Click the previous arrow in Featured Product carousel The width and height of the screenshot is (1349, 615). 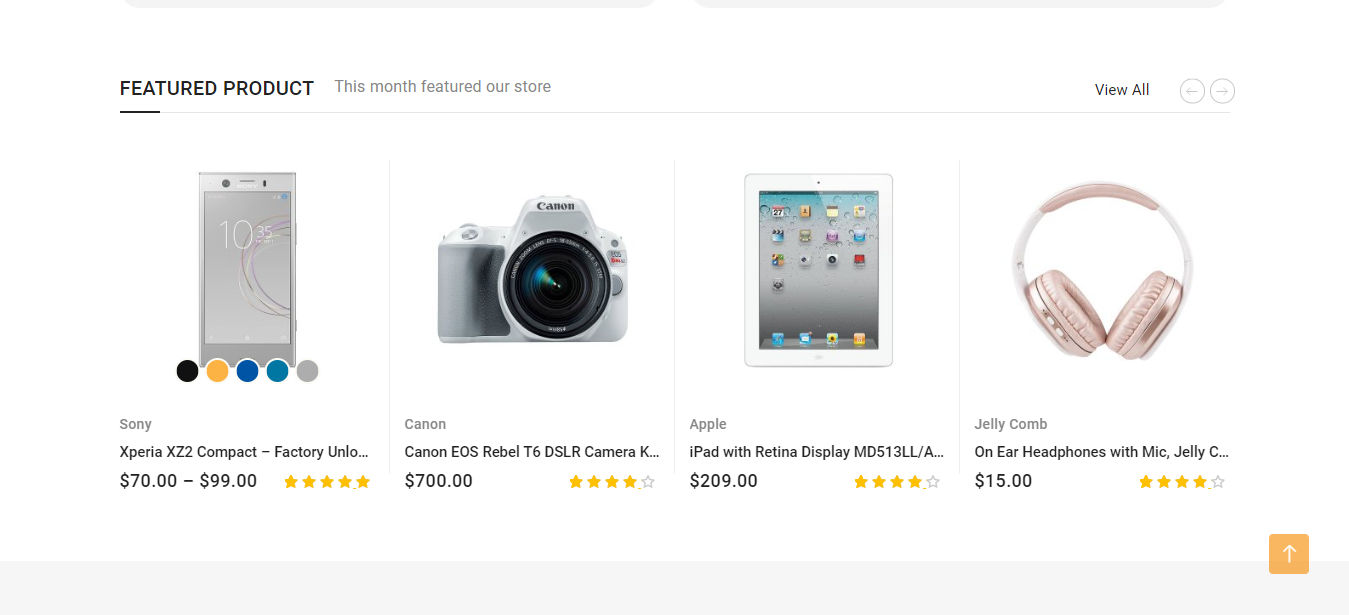[1192, 91]
